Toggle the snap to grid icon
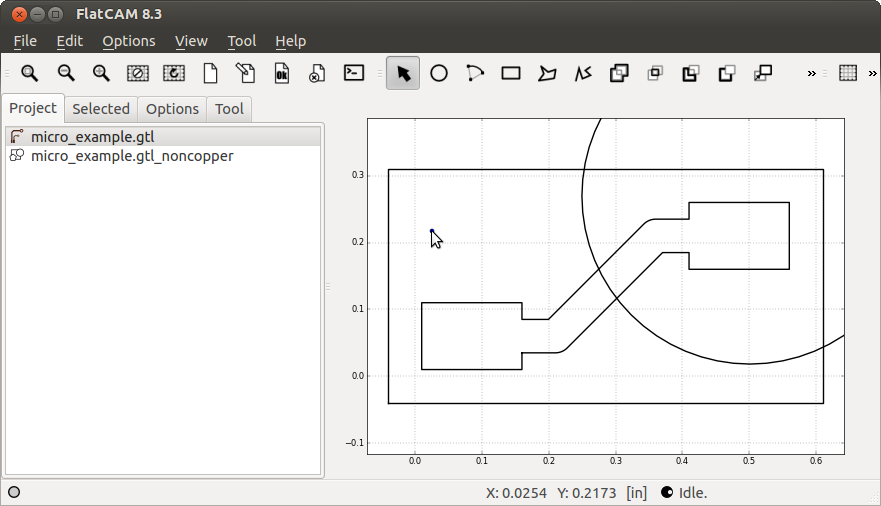 pos(848,73)
